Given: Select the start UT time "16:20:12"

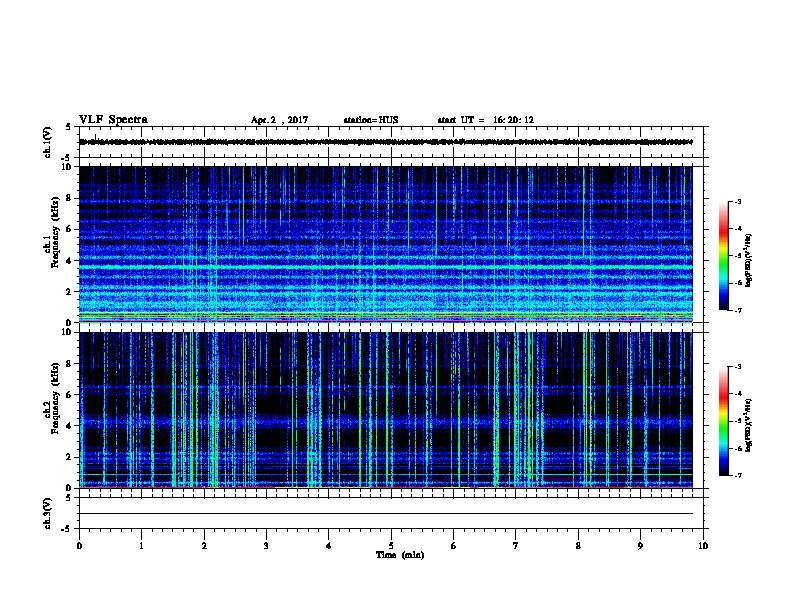Looking at the screenshot, I should click(513, 120).
